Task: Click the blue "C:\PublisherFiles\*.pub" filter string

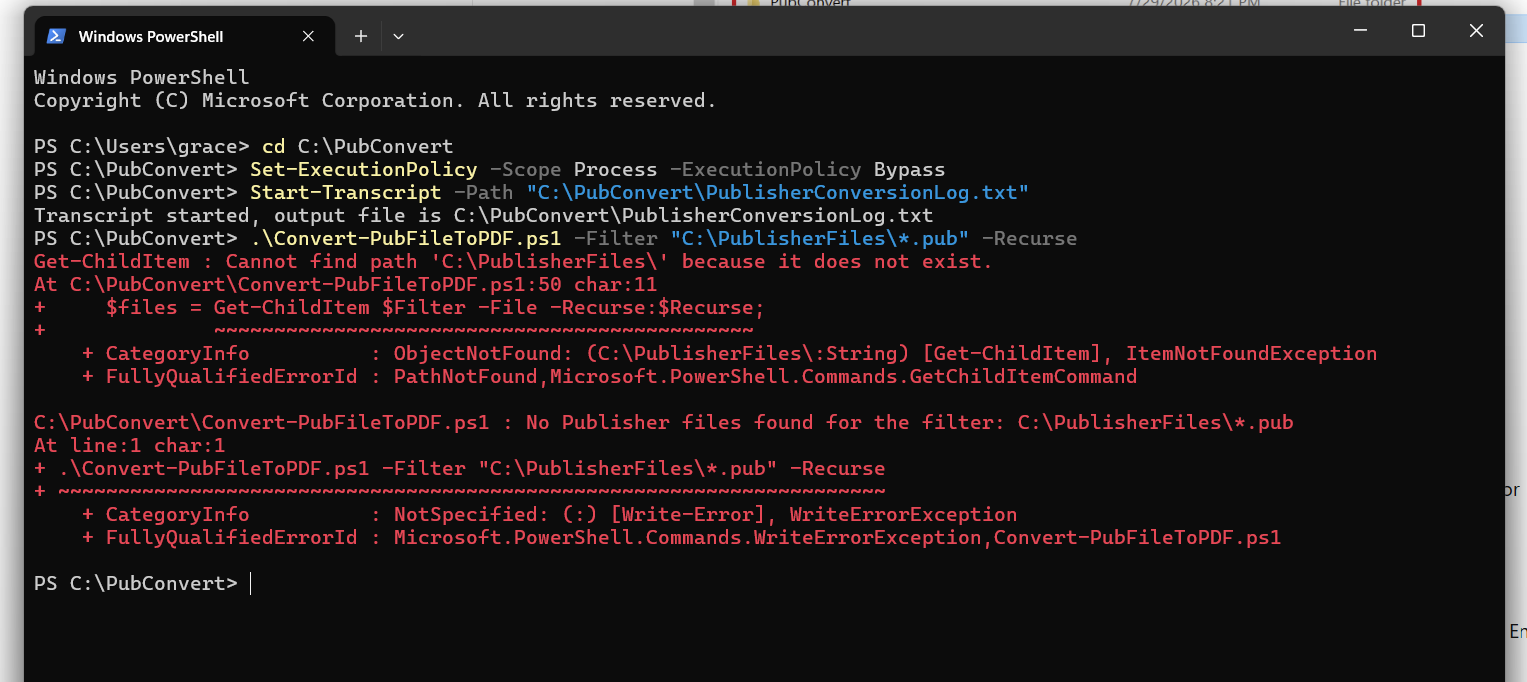Action: pos(819,239)
